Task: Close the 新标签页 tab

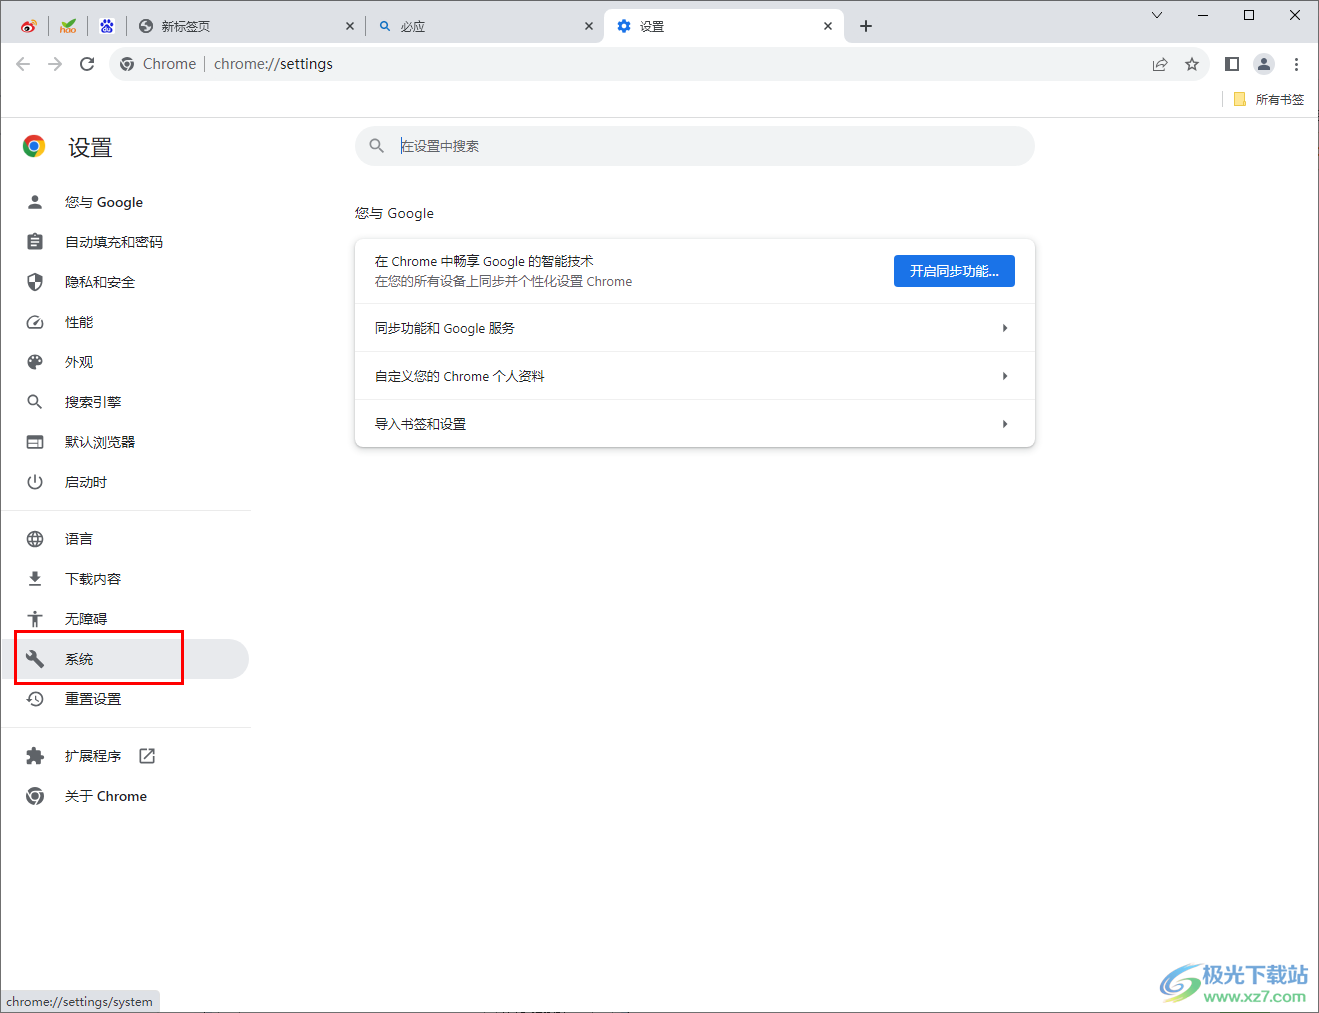Action: click(x=349, y=26)
